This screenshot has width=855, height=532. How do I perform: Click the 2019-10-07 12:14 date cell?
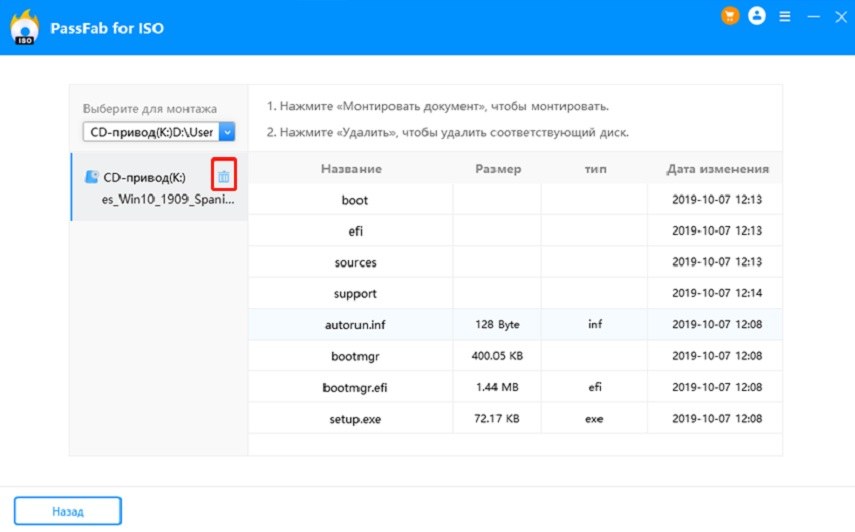point(717,293)
